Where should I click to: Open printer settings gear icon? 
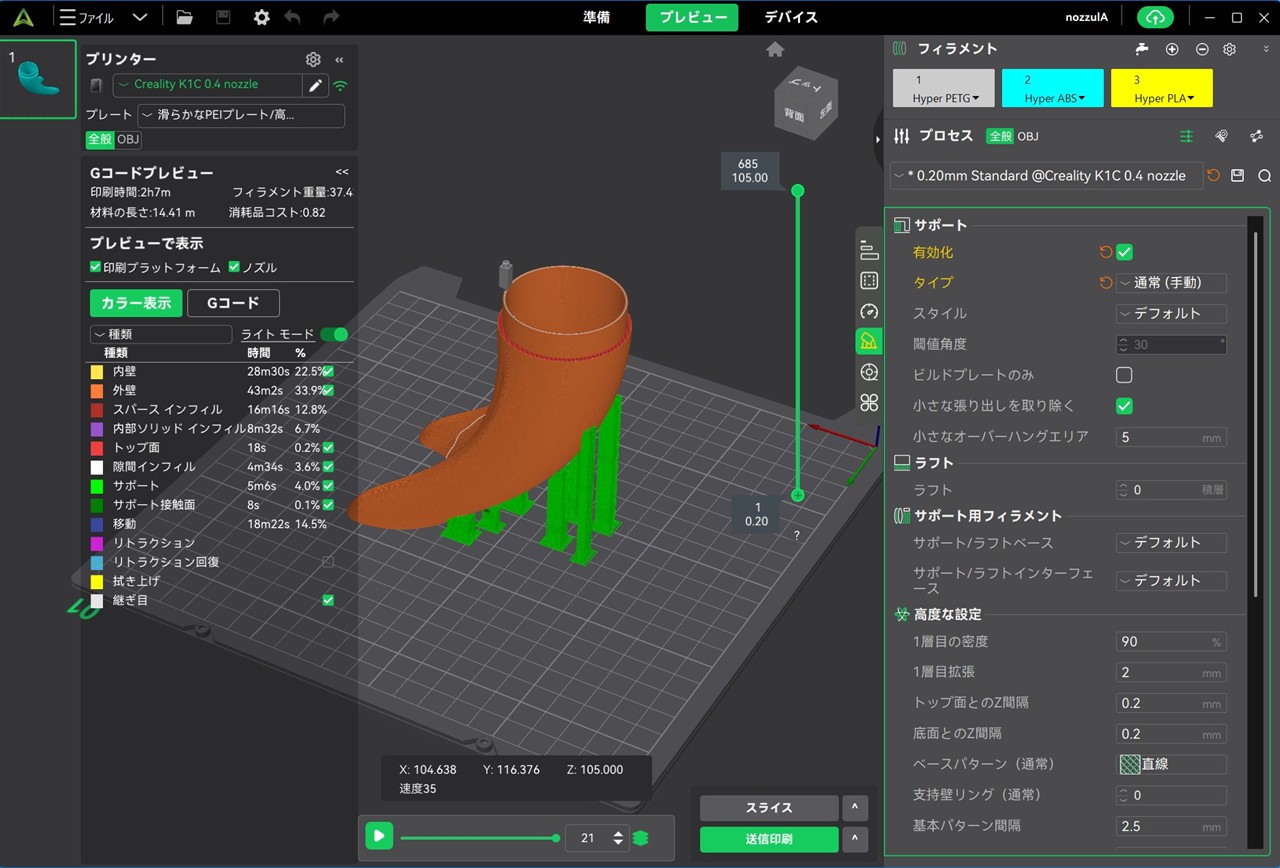point(313,60)
